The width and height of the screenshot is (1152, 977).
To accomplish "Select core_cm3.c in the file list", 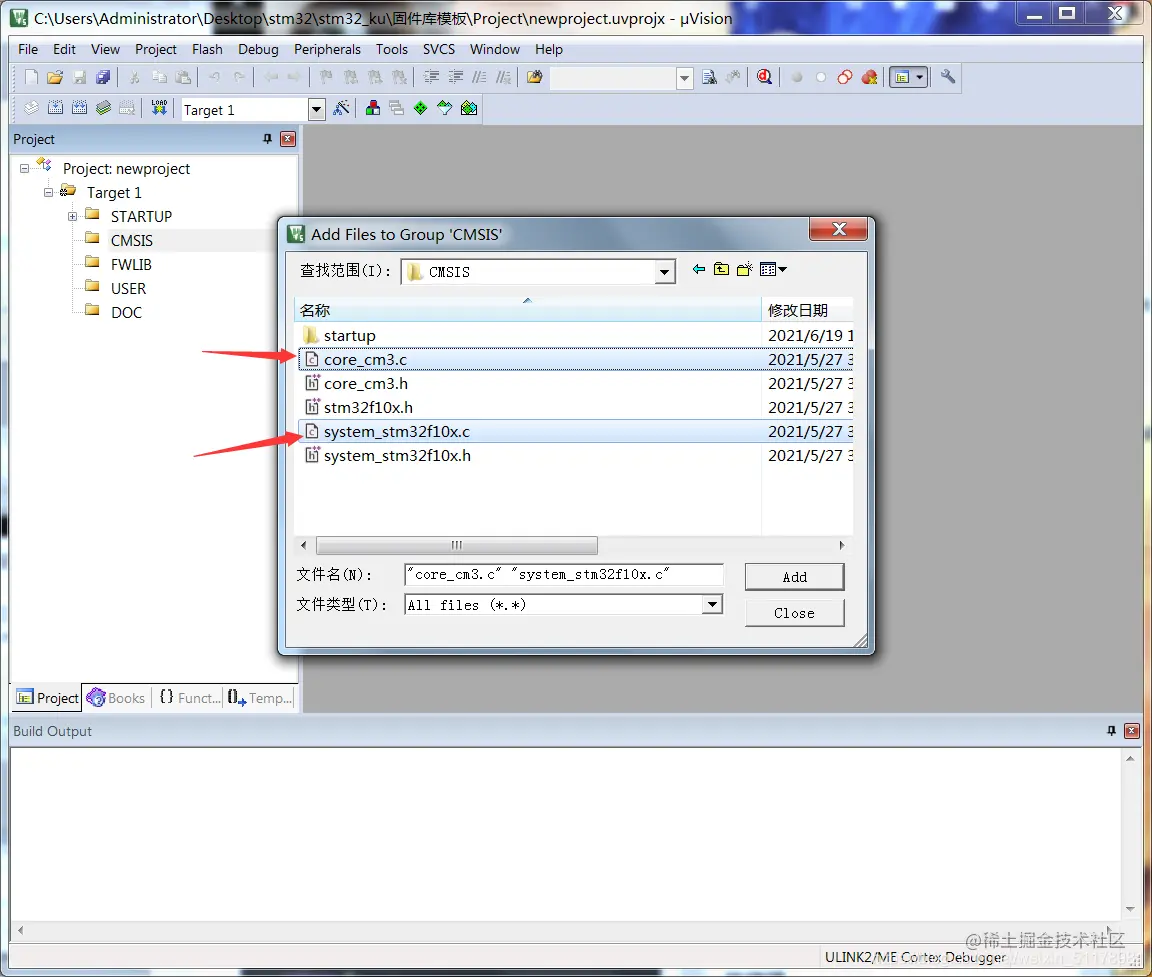I will pos(575,359).
